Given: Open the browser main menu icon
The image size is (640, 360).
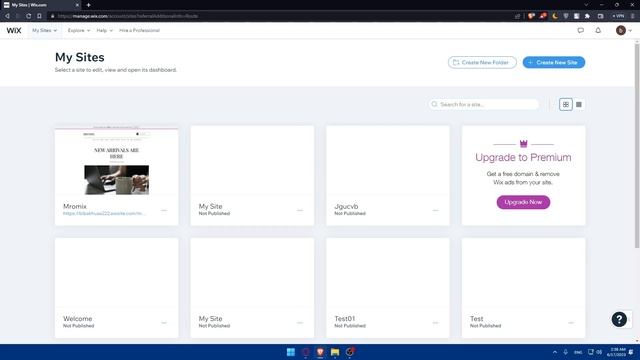Looking at the screenshot, I should pos(633,16).
